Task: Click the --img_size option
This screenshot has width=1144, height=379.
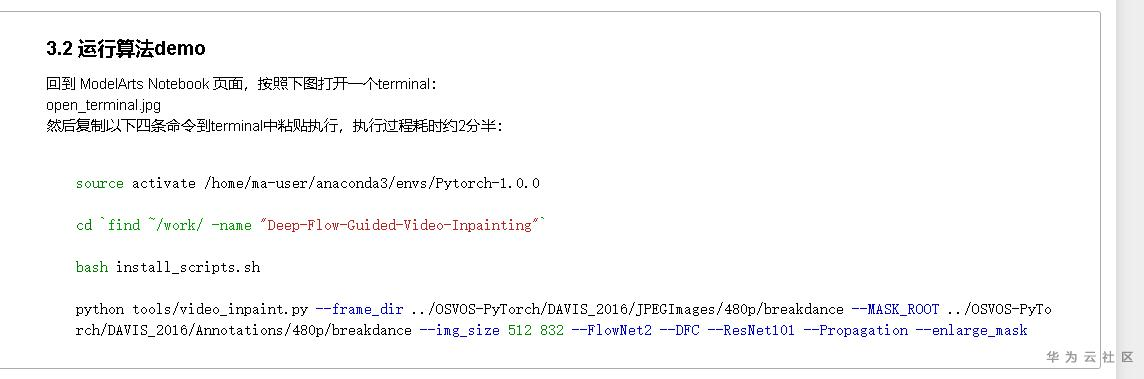Action: coord(460,330)
